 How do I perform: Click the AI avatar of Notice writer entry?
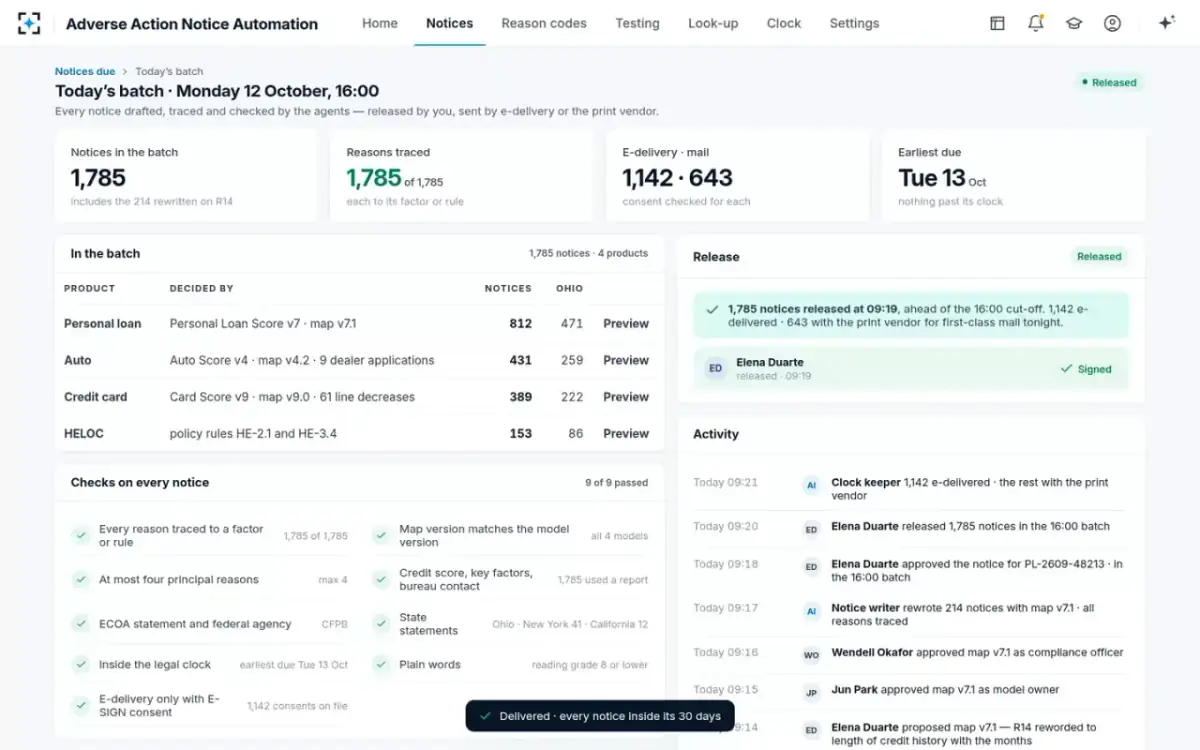pos(811,610)
